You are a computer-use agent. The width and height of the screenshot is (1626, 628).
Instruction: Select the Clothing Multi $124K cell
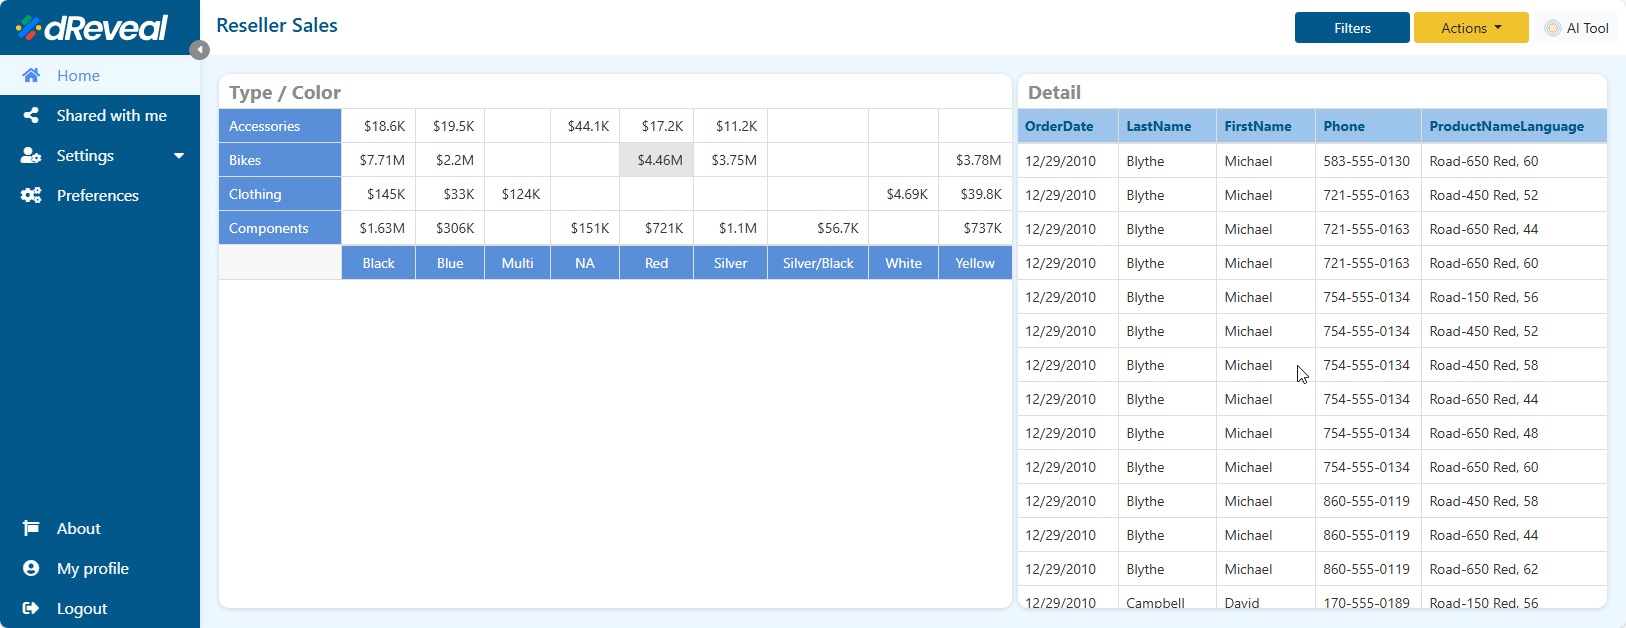pos(517,194)
